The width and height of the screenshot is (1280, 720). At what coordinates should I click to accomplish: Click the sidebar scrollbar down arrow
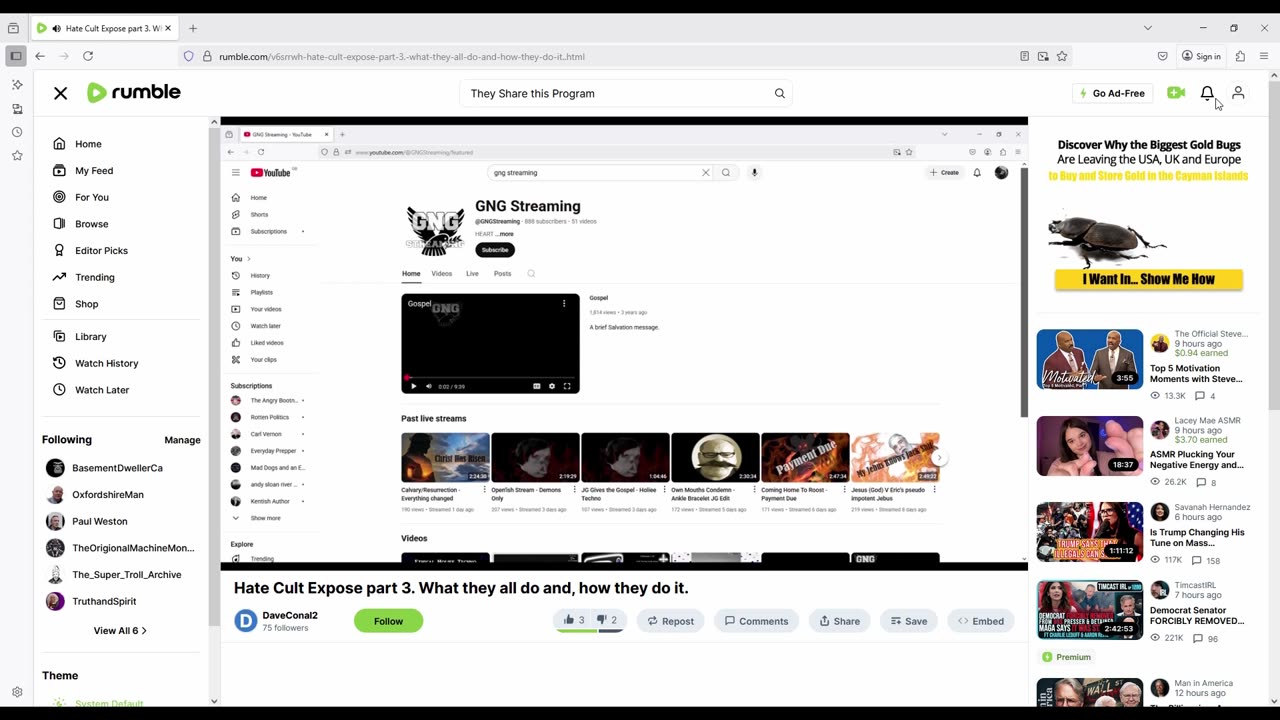click(213, 701)
